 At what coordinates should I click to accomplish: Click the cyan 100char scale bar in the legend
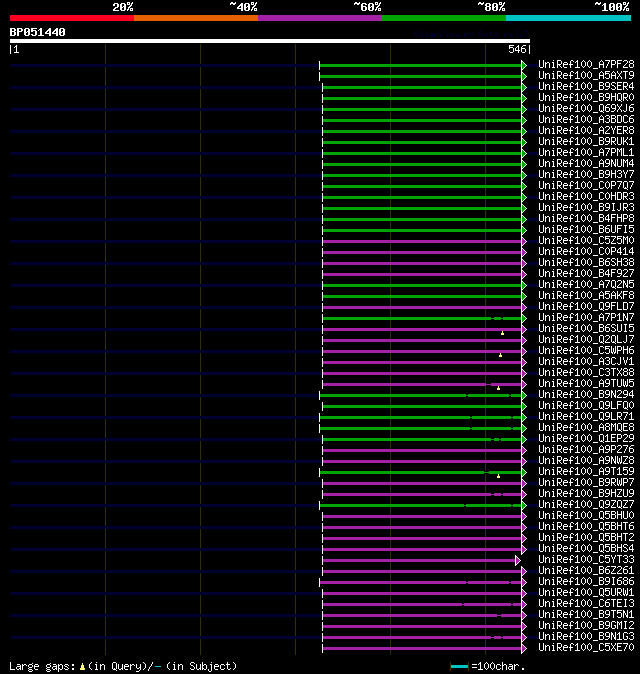[459, 667]
